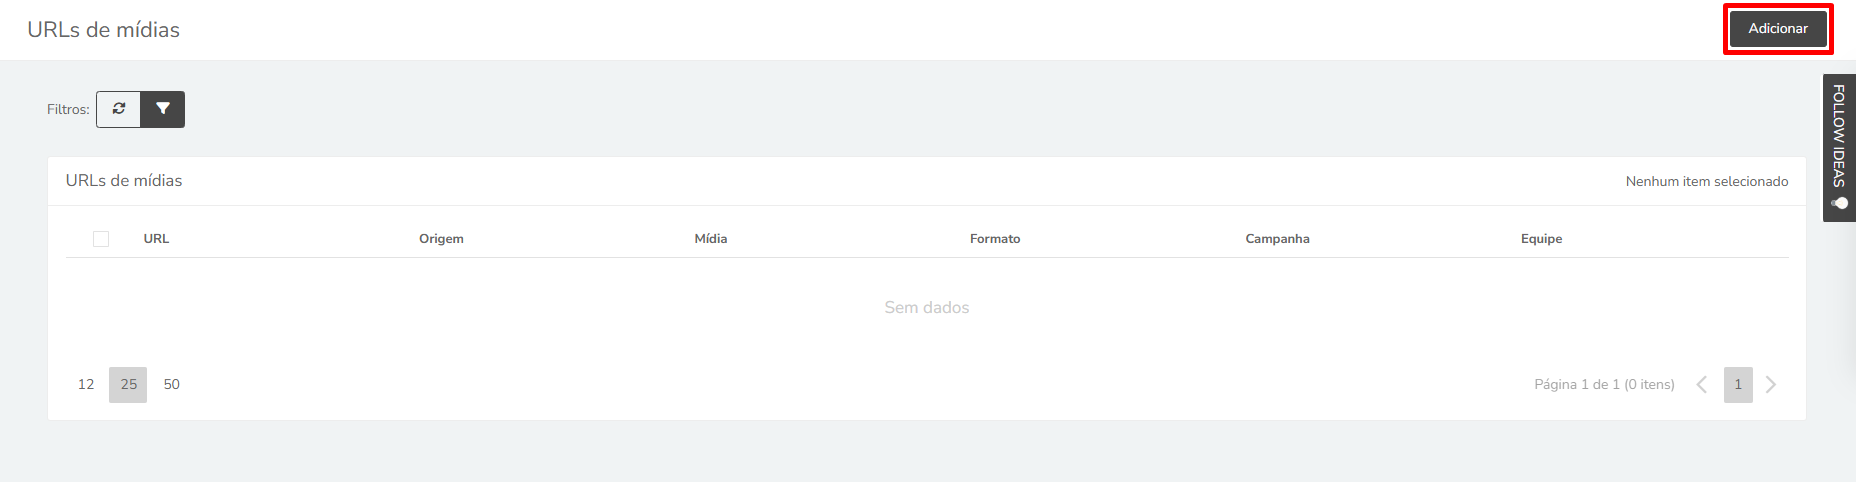Sort by Origem column header
The height and width of the screenshot is (482, 1856).
pyautogui.click(x=441, y=239)
